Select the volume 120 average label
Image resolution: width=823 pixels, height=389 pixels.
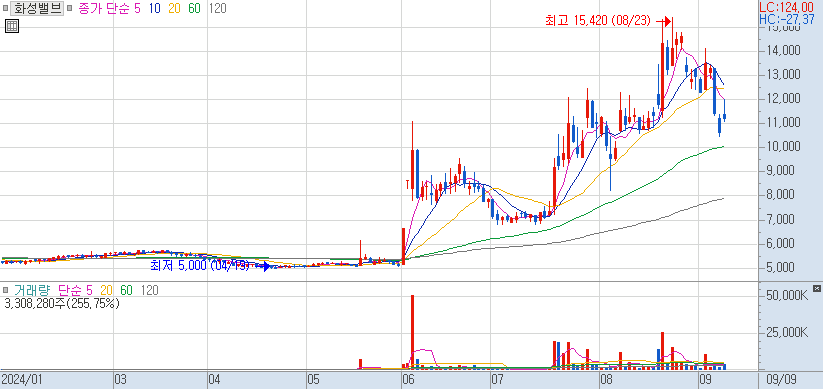[150, 290]
